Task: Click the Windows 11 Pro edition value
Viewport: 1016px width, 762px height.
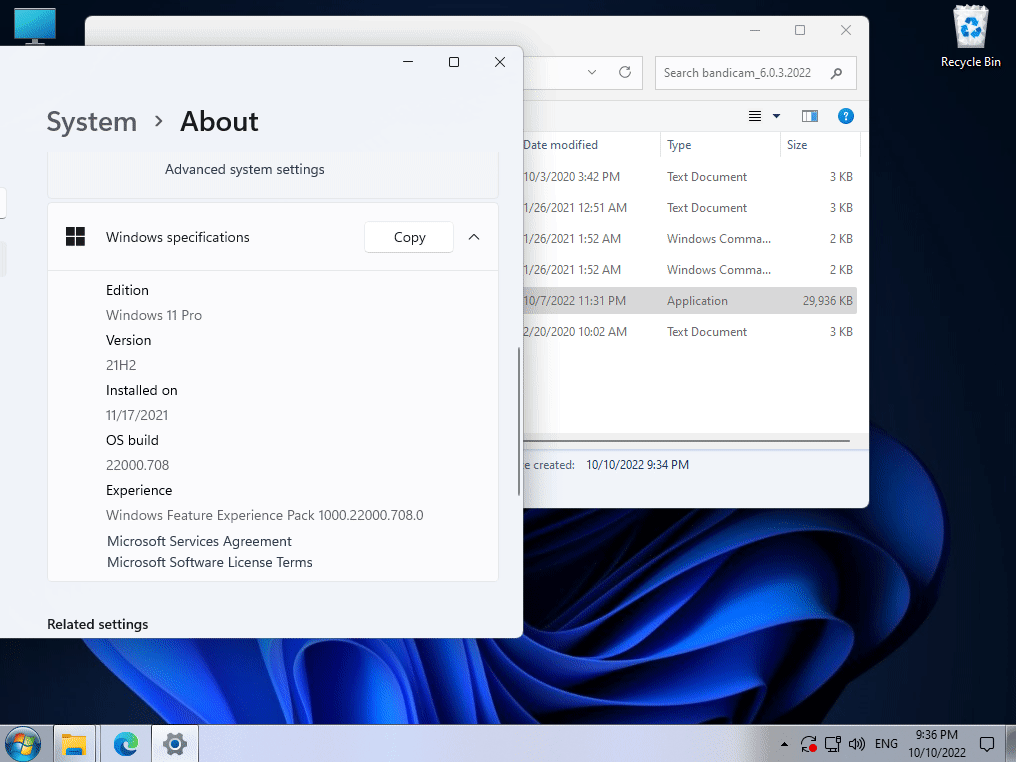Action: (x=154, y=316)
